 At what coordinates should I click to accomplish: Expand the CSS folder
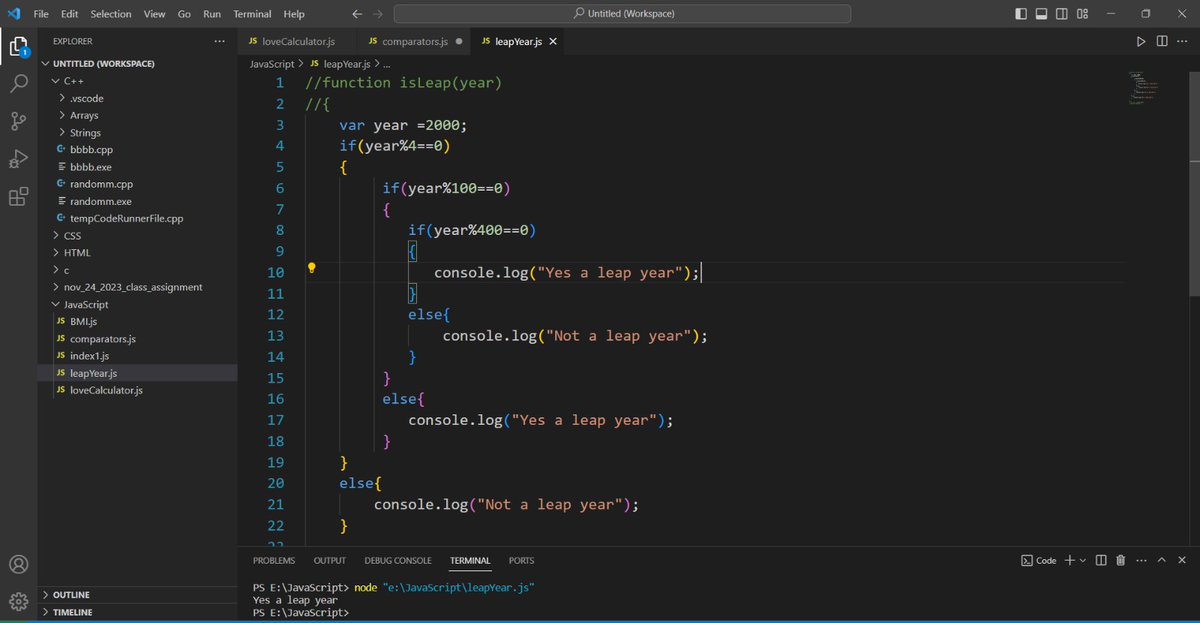138,235
